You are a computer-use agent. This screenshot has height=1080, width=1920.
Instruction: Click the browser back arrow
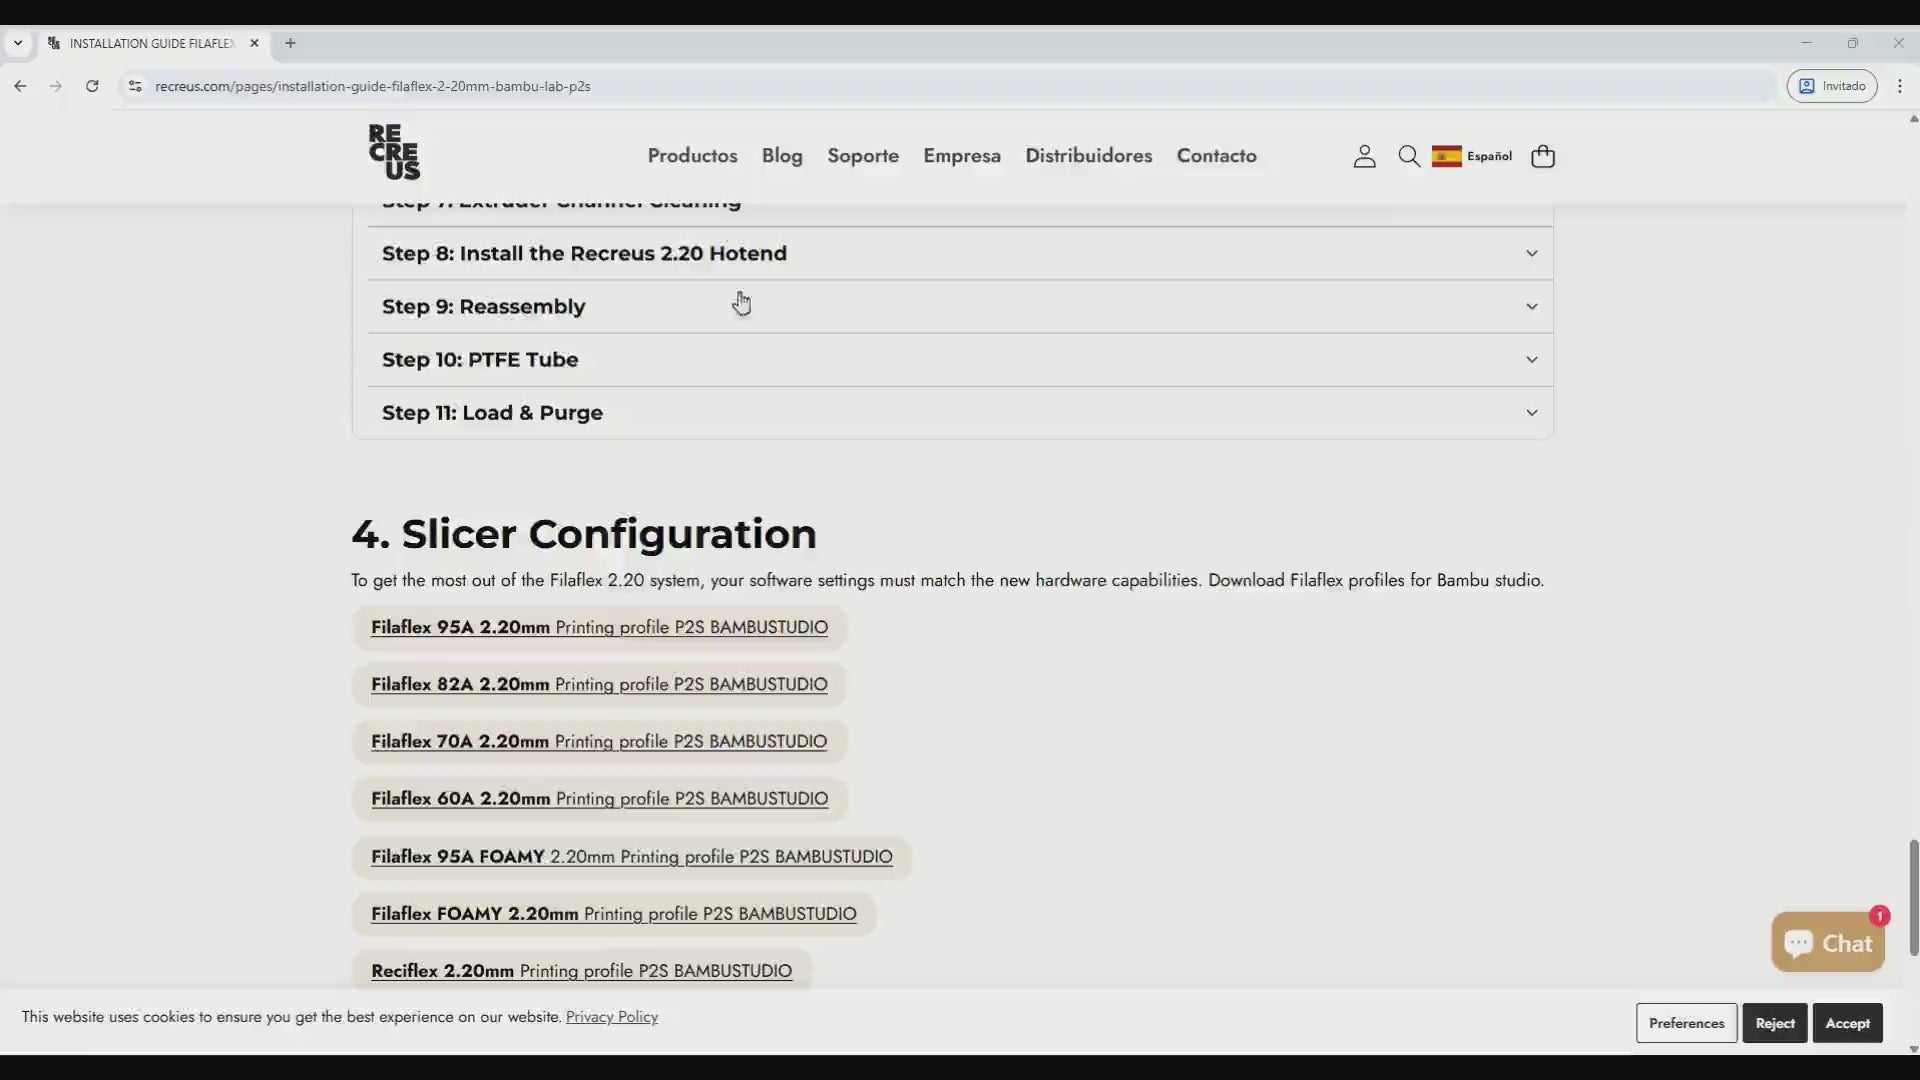pyautogui.click(x=20, y=86)
